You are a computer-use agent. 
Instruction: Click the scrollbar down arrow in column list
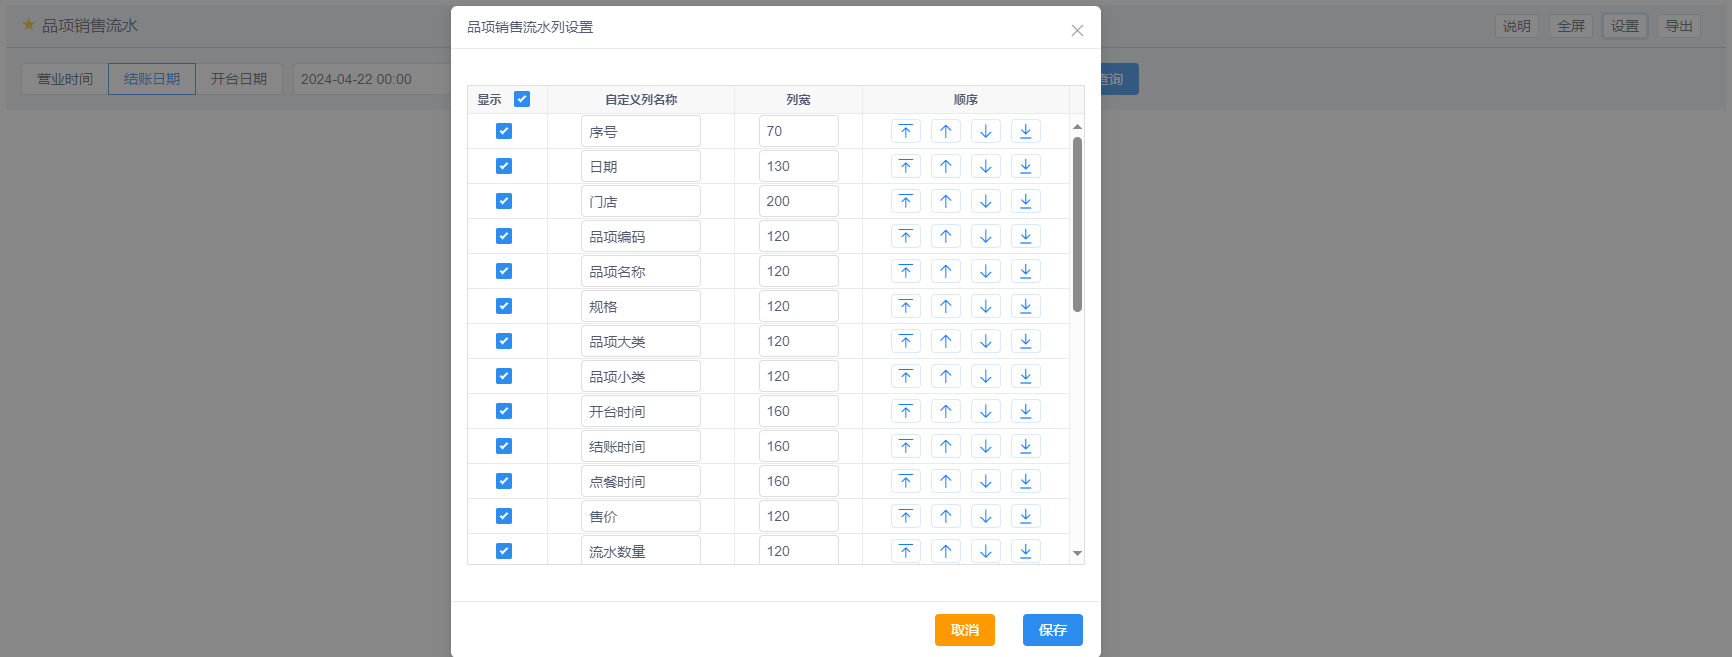[x=1077, y=553]
